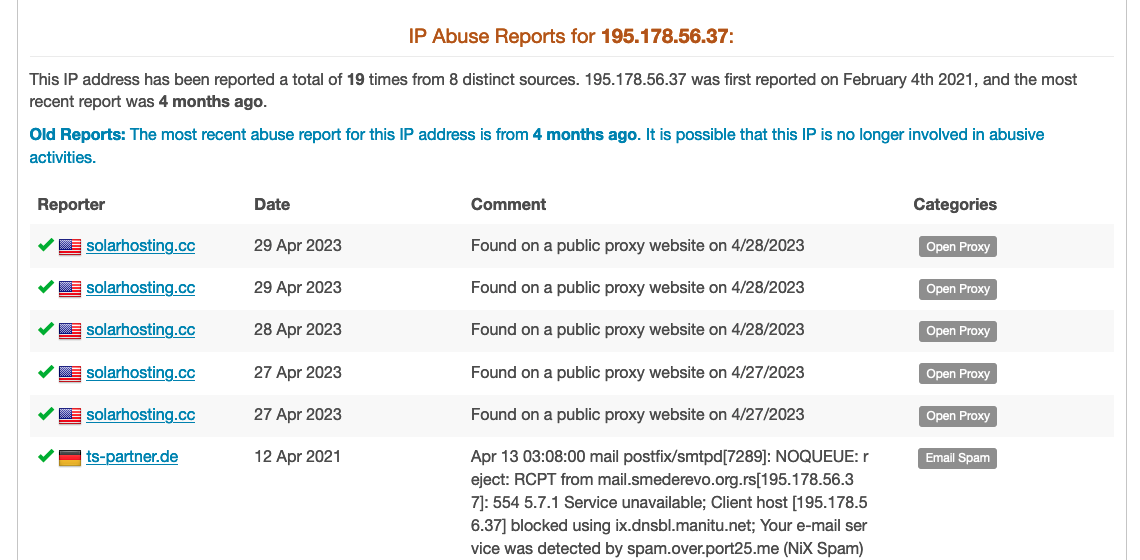Click the IP address 195.178.56.37 in the heading
Screen dimensions: 1140x560
(664, 36)
